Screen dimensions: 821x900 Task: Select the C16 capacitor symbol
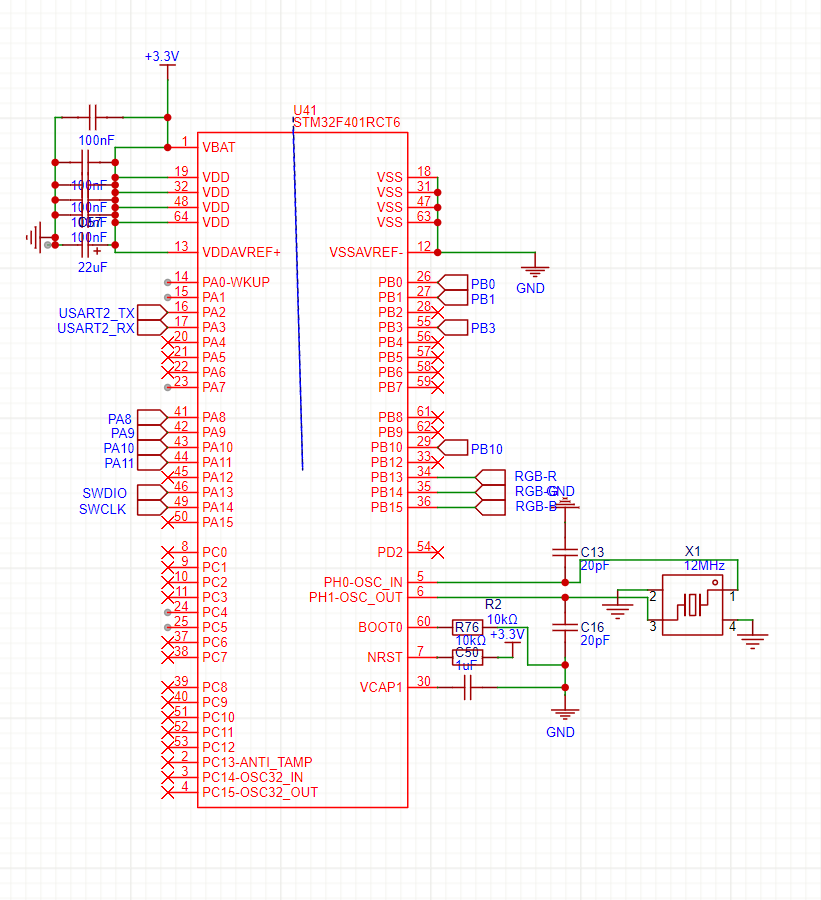[x=565, y=627]
